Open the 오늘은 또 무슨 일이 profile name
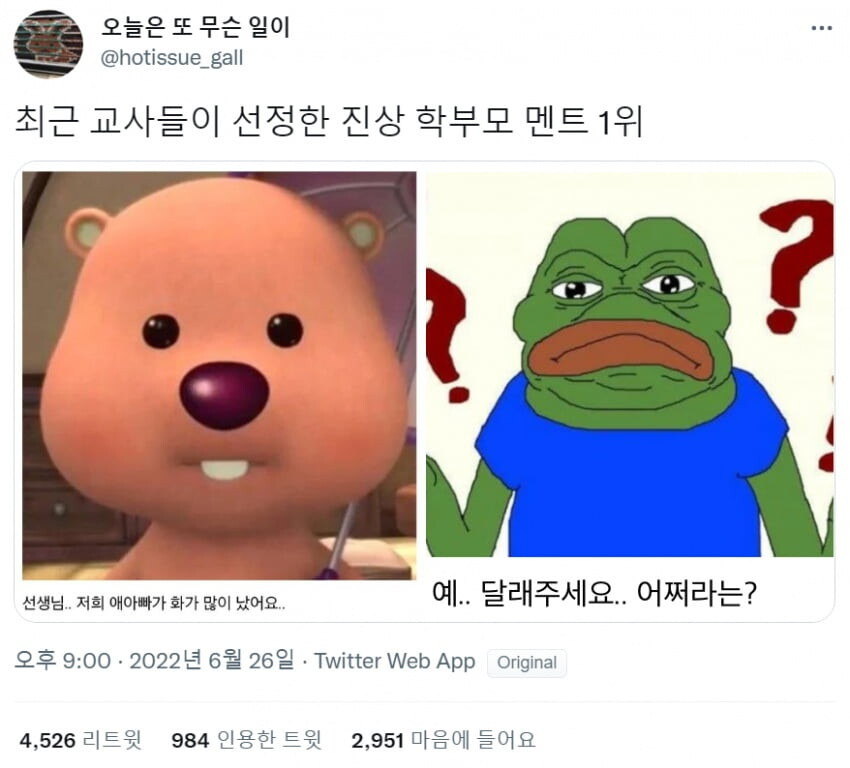Screen dimensions: 850x768 (x=196, y=27)
